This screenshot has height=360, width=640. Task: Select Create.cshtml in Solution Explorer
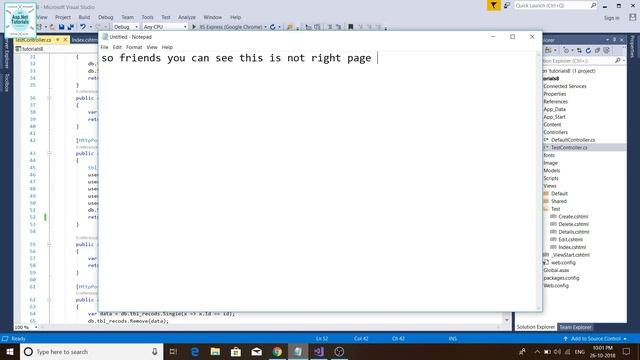(x=573, y=217)
